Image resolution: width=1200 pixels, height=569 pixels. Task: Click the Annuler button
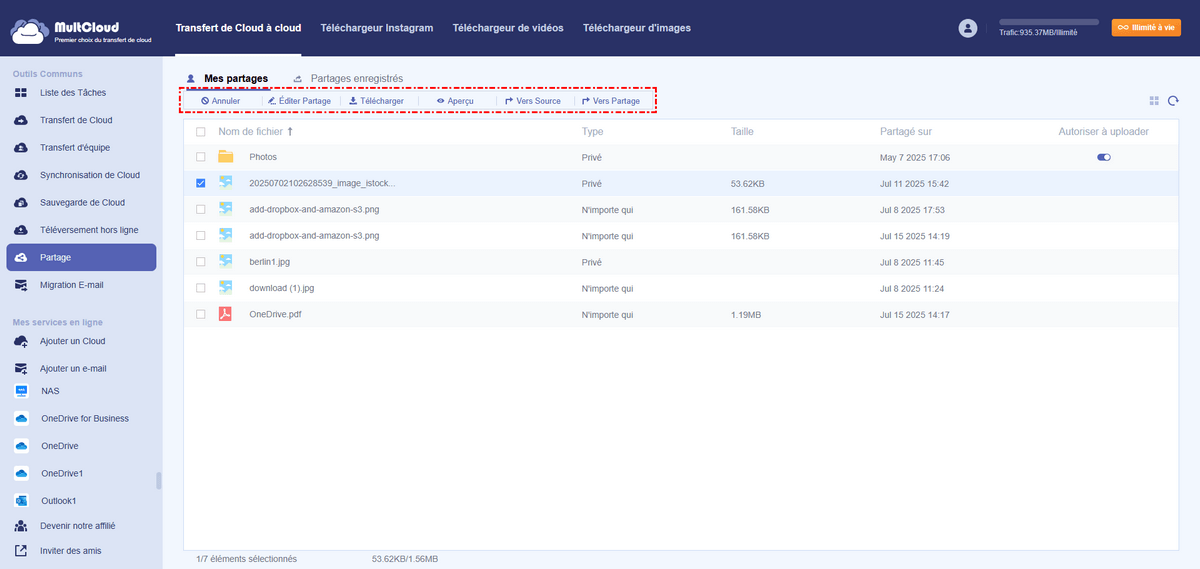[220, 101]
